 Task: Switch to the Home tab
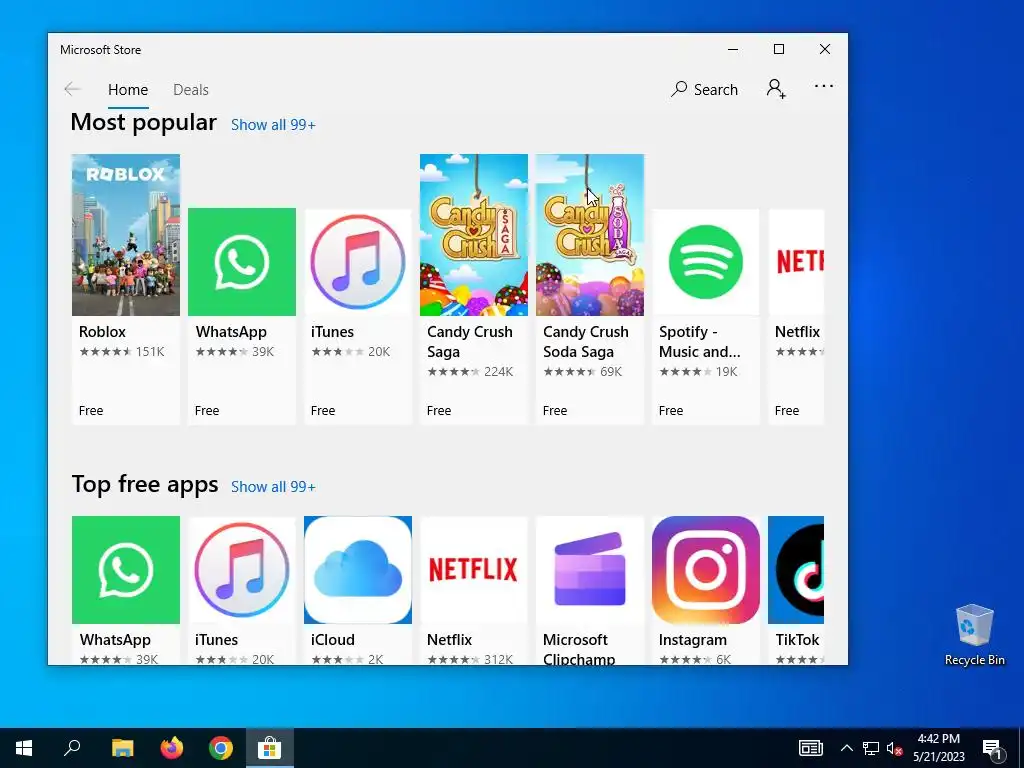click(128, 89)
